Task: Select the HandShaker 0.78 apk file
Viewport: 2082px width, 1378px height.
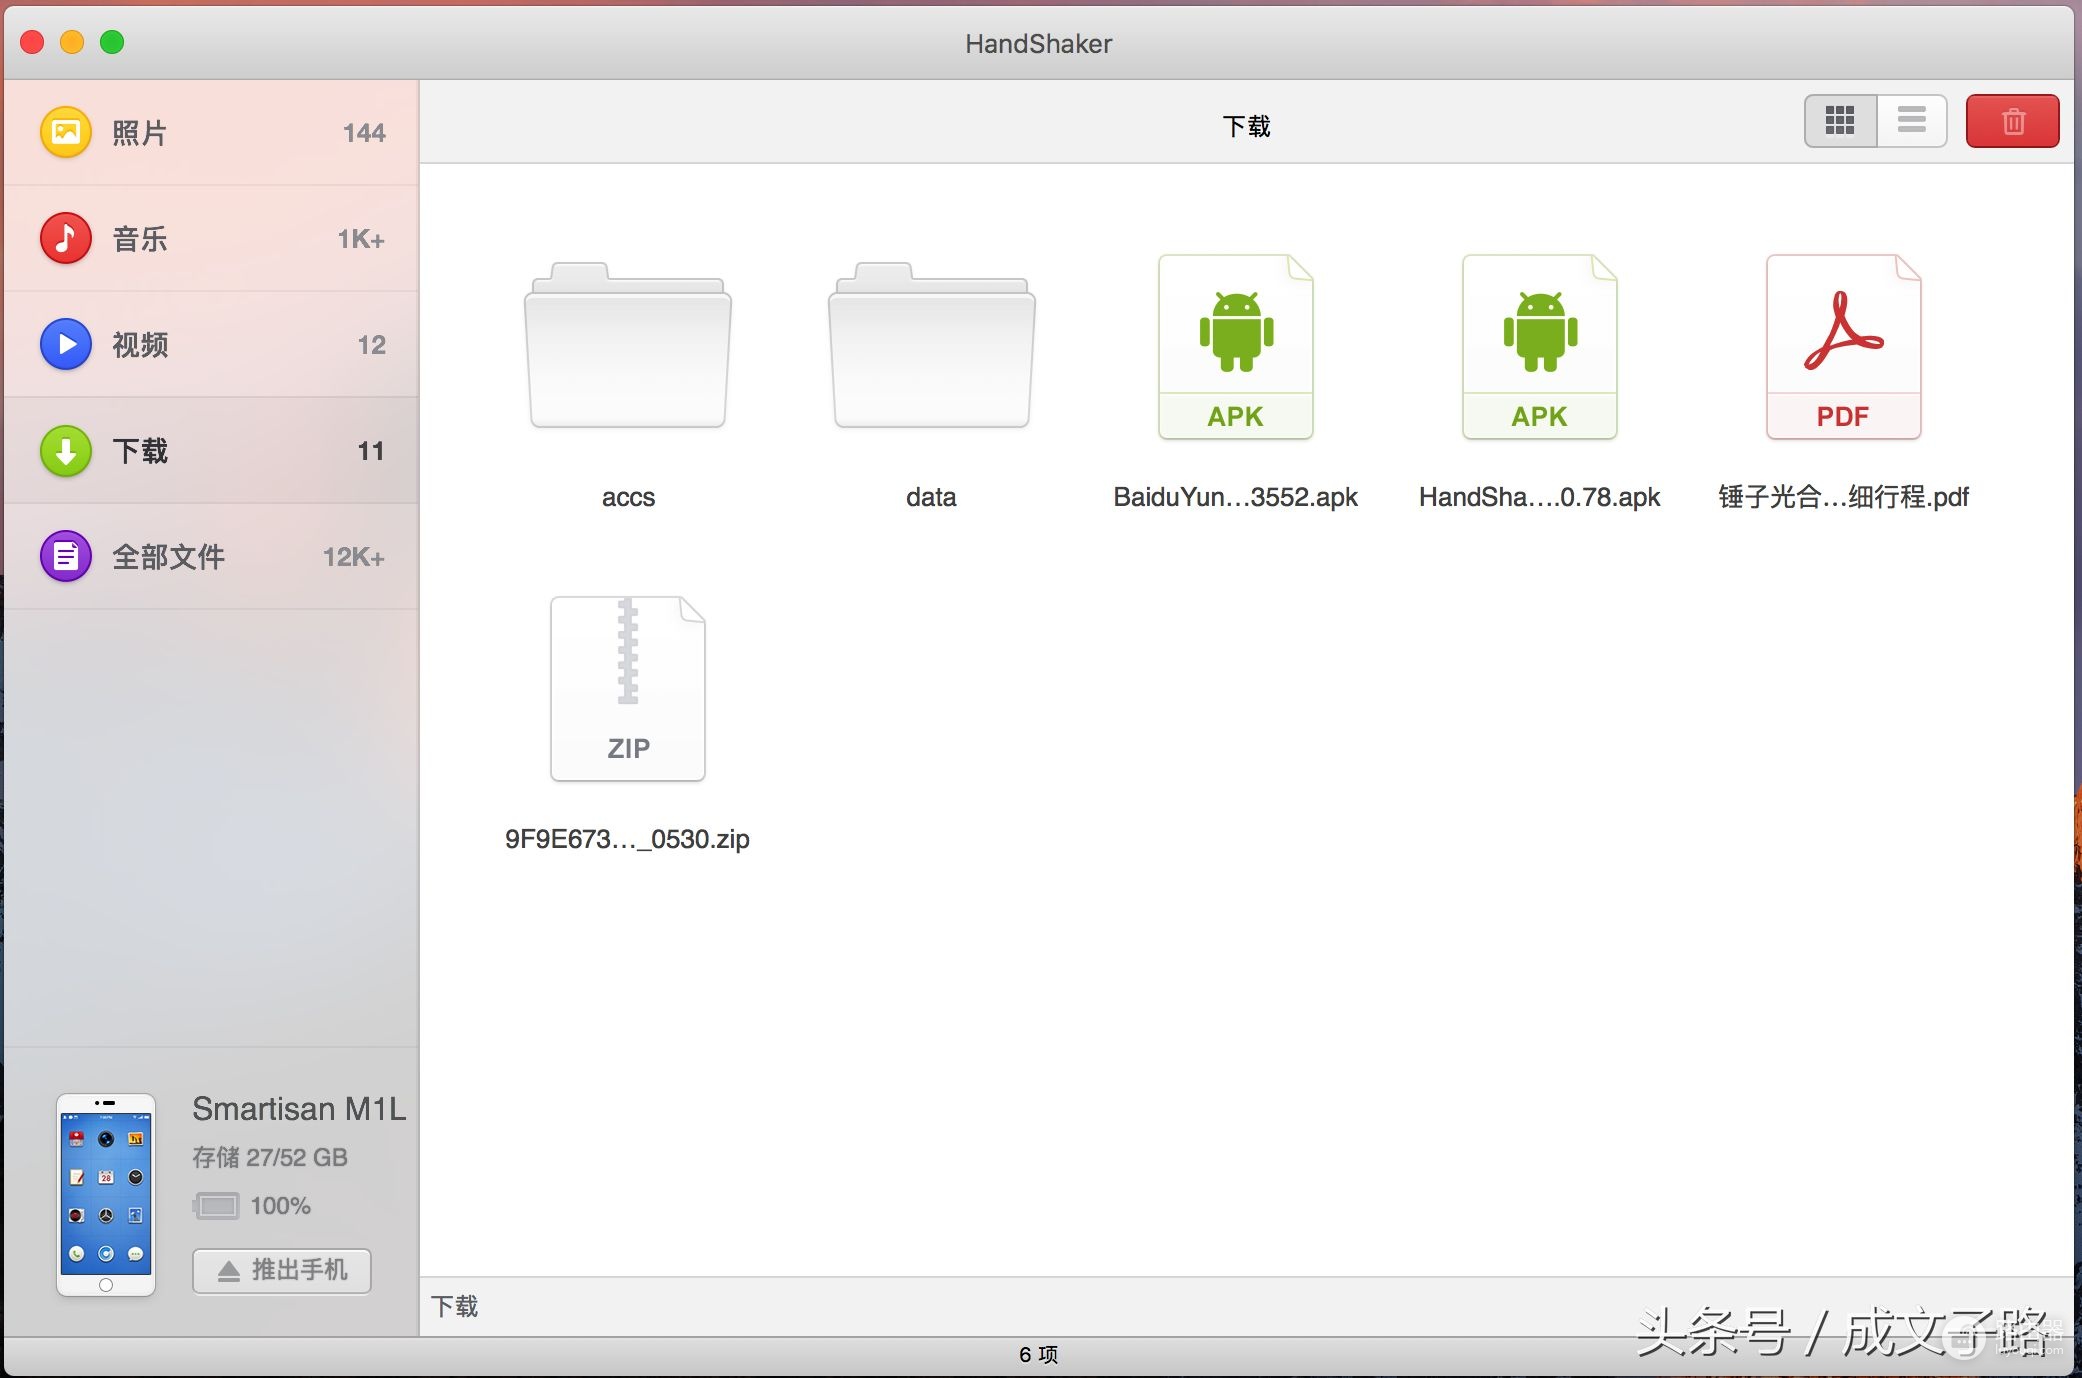Action: click(x=1540, y=347)
